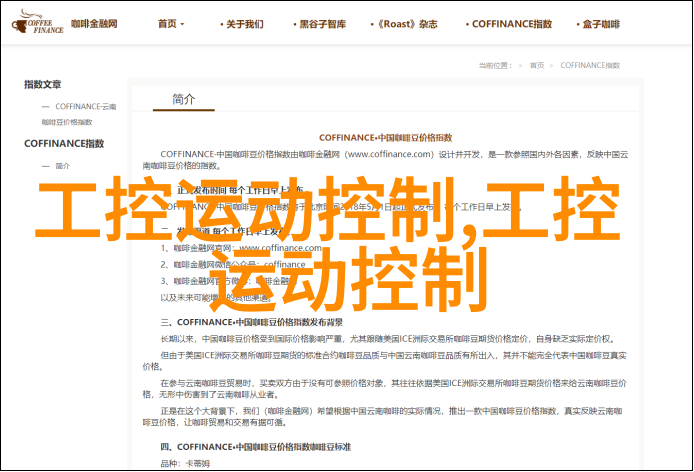Viewport: 694px width, 472px height.
Task: Click the 咖啡金融网 site title
Action: pos(94,23)
